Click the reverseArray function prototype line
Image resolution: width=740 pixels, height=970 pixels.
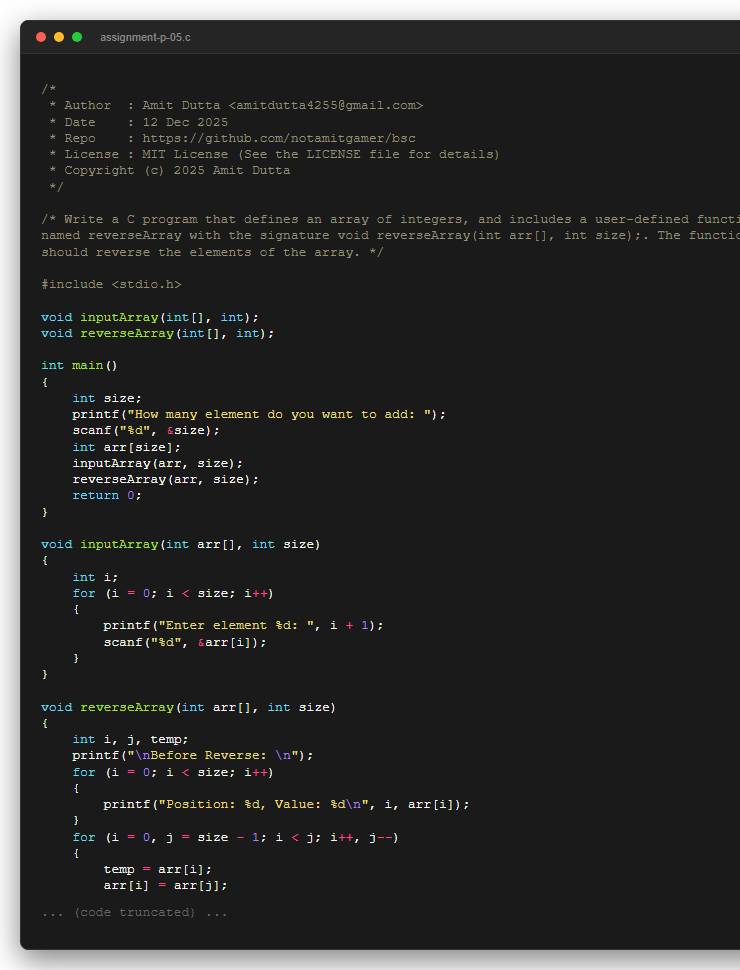click(x=158, y=333)
